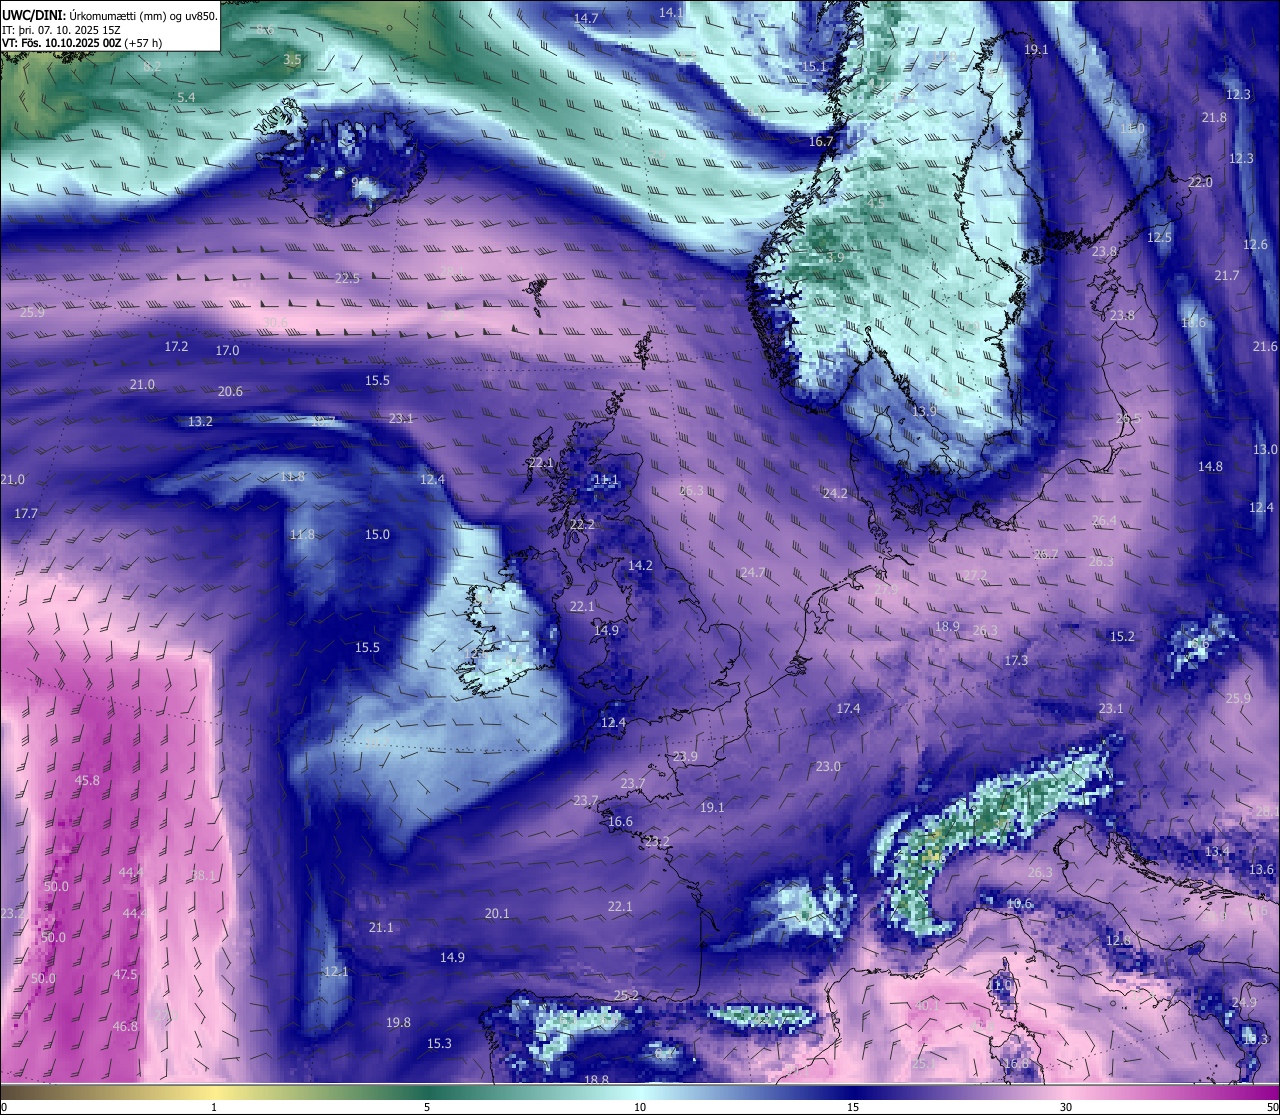The height and width of the screenshot is (1115, 1280).
Task: Click the VT Fös. 10.10.2025 00Z (+57 h) line
Action: pyautogui.click(x=82, y=43)
